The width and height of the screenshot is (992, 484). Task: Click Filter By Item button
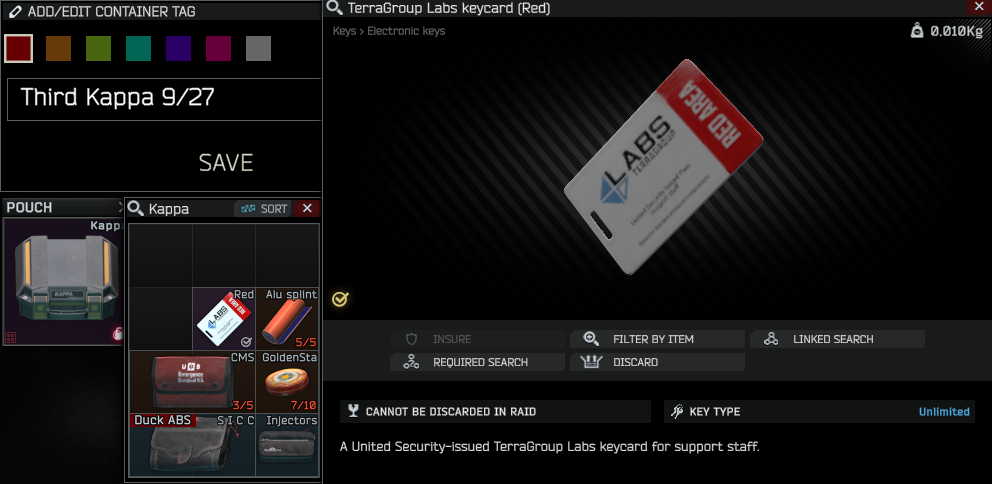click(657, 339)
